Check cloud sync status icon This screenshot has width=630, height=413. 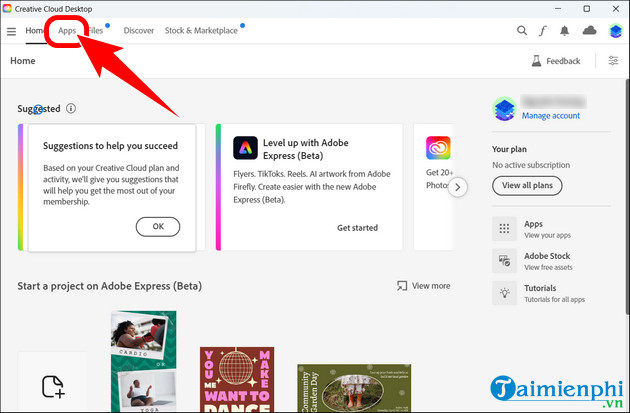(x=589, y=30)
